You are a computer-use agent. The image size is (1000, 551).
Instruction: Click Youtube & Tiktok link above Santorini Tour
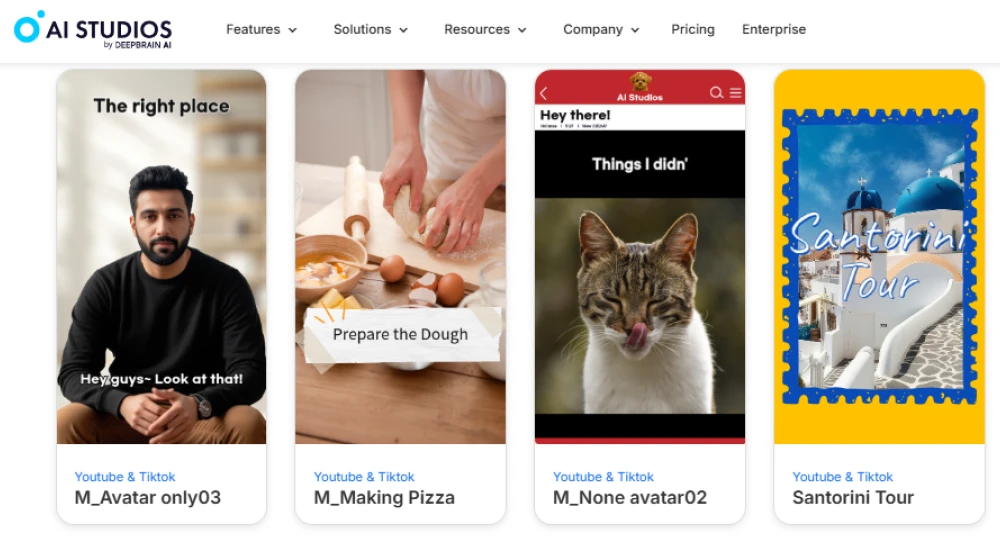tap(842, 477)
